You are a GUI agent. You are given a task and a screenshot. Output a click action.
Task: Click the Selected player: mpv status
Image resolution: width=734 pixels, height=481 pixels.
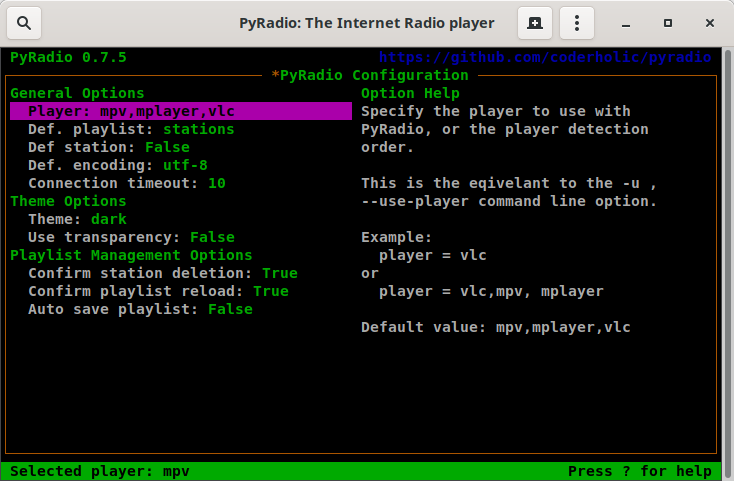coord(100,471)
